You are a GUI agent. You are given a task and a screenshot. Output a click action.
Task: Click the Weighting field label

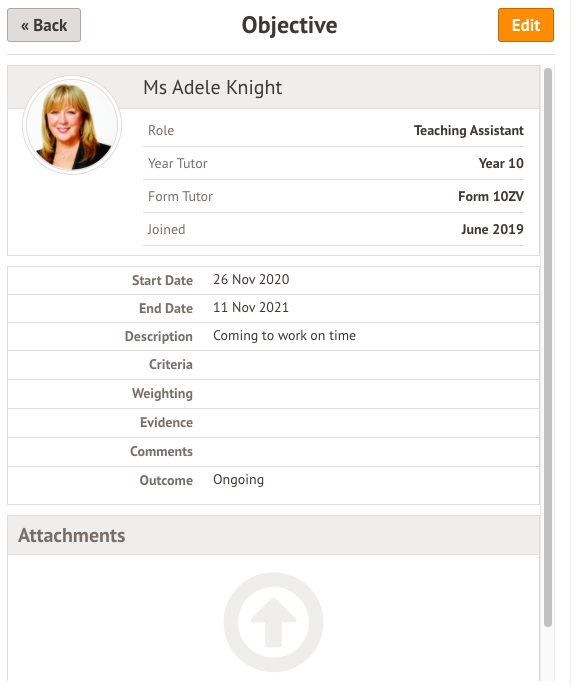click(162, 394)
